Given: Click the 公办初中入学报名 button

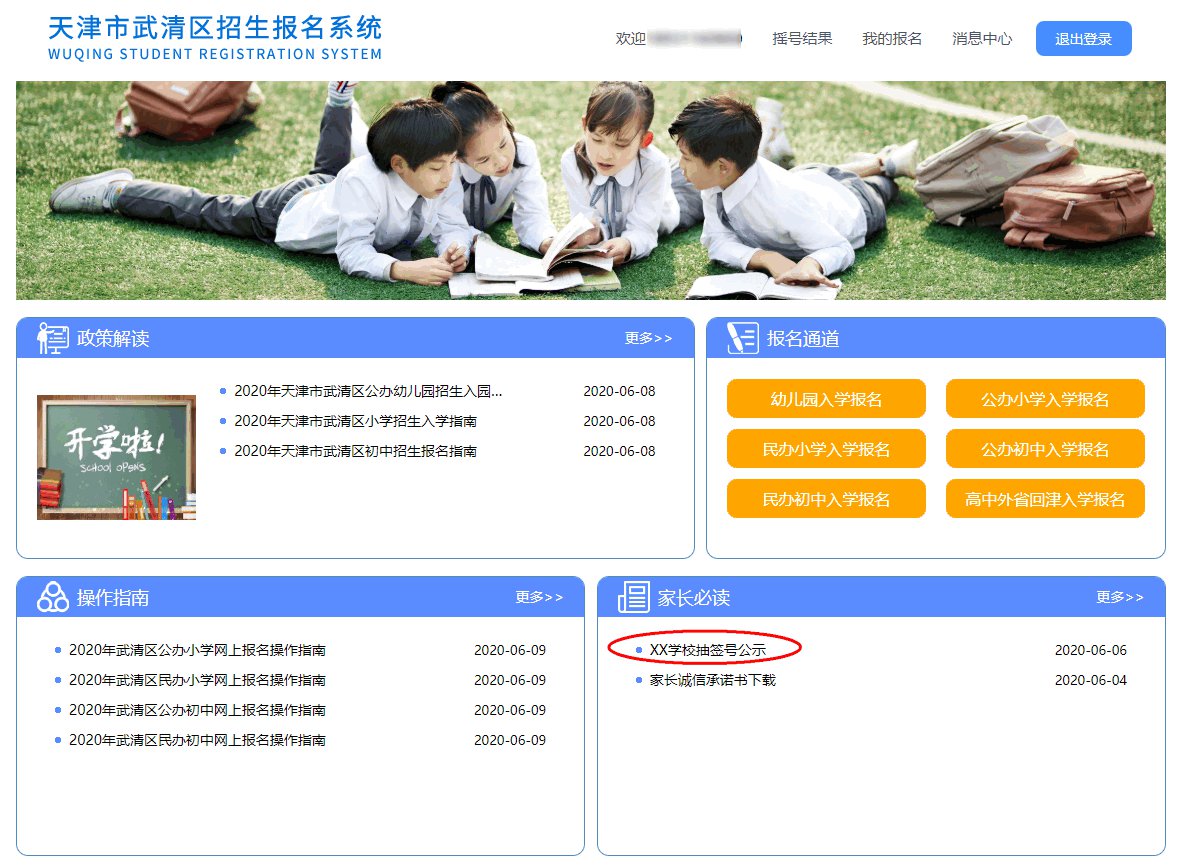Looking at the screenshot, I should (1045, 449).
